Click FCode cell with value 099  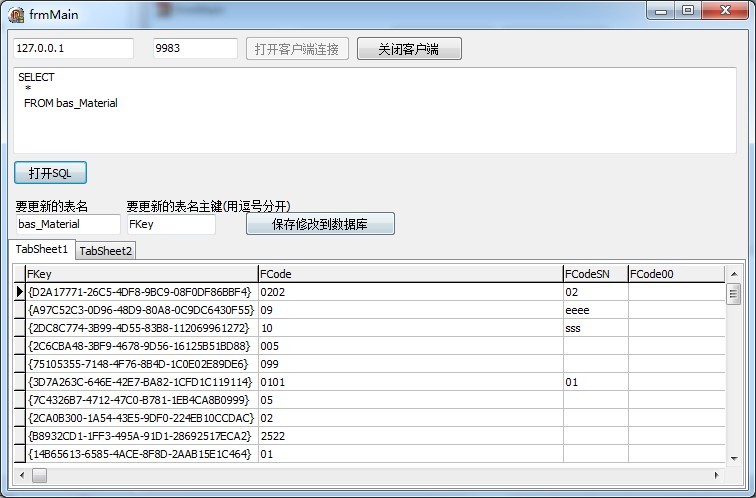(411, 364)
